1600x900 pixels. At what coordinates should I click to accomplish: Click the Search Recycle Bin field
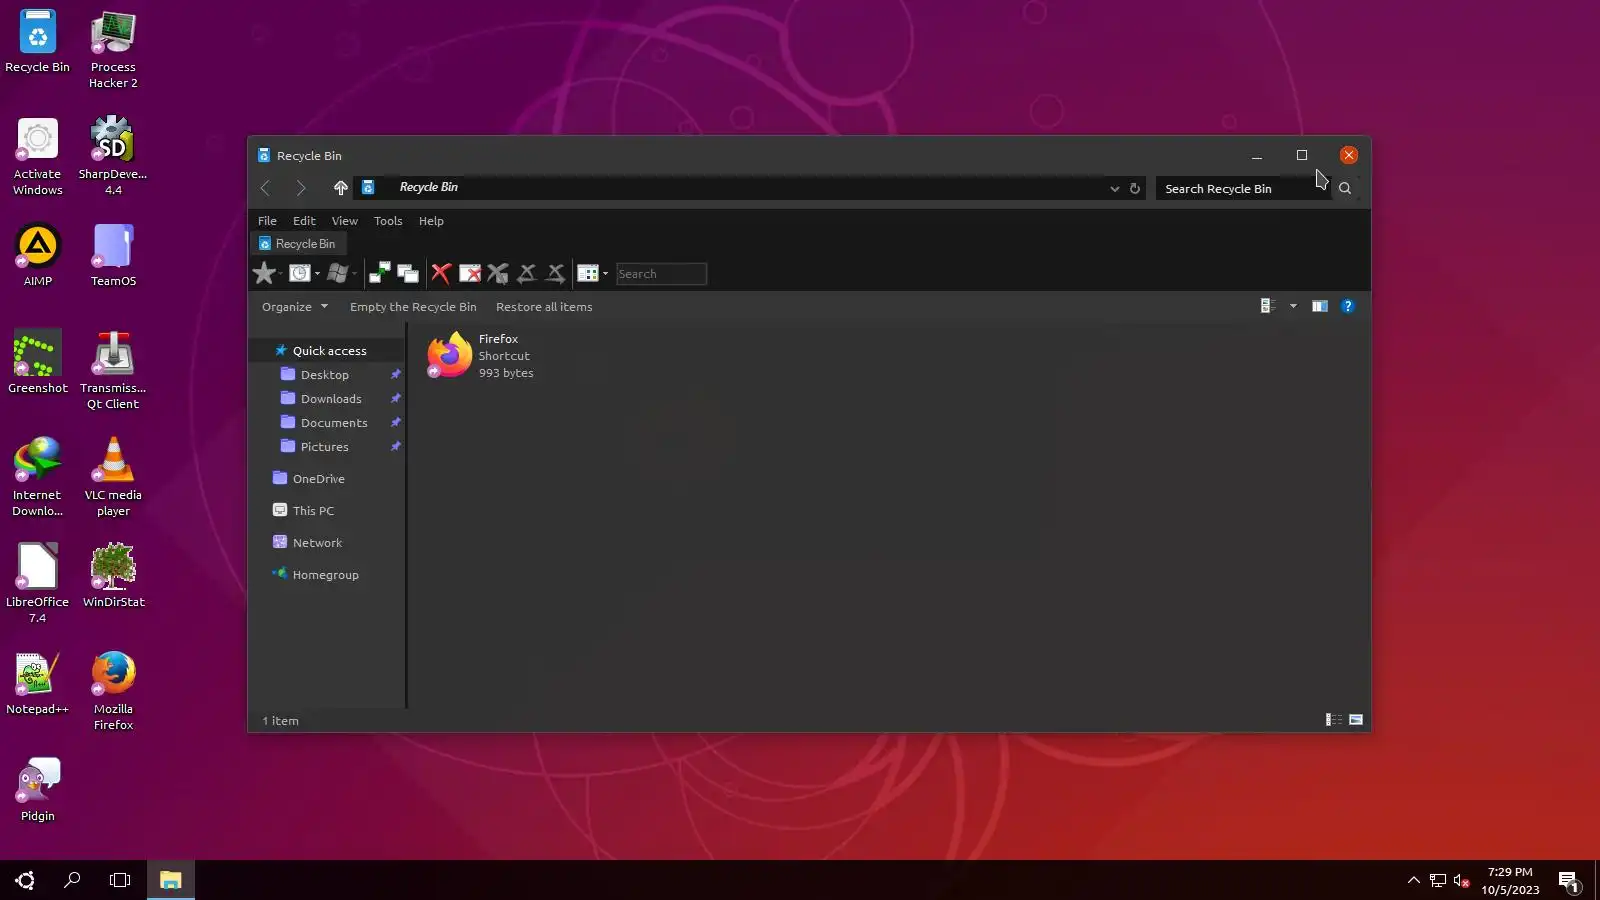1243,188
